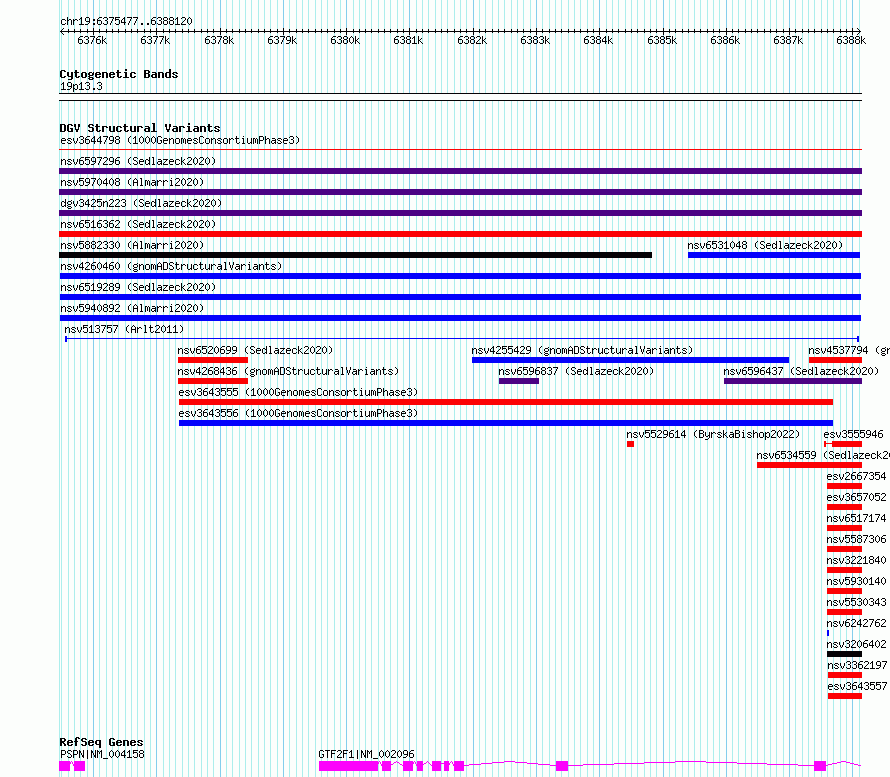
Task: Click the nsv5882330 Almarri2020 black variant bar
Action: pyautogui.click(x=355, y=255)
